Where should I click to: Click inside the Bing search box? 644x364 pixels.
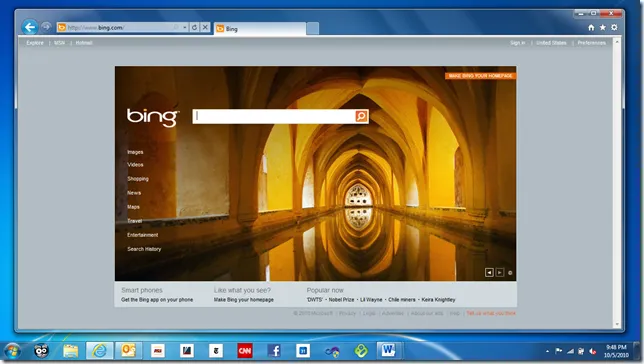pyautogui.click(x=274, y=116)
